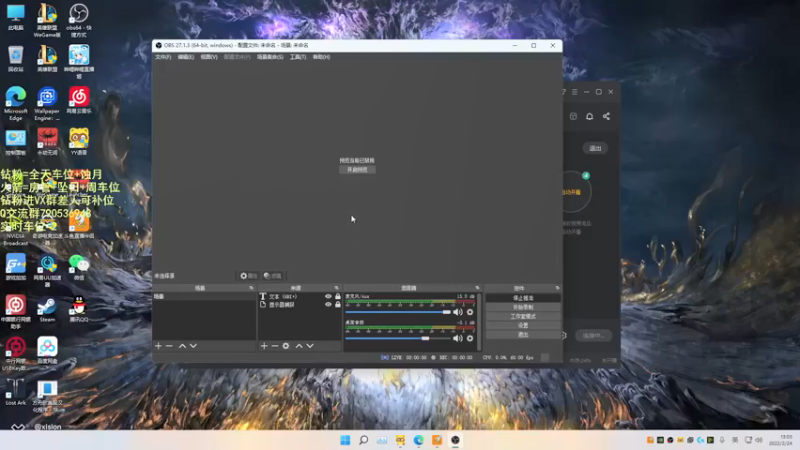Click the start recording button in Controls
Viewport: 800px width, 450px height.
pos(523,307)
